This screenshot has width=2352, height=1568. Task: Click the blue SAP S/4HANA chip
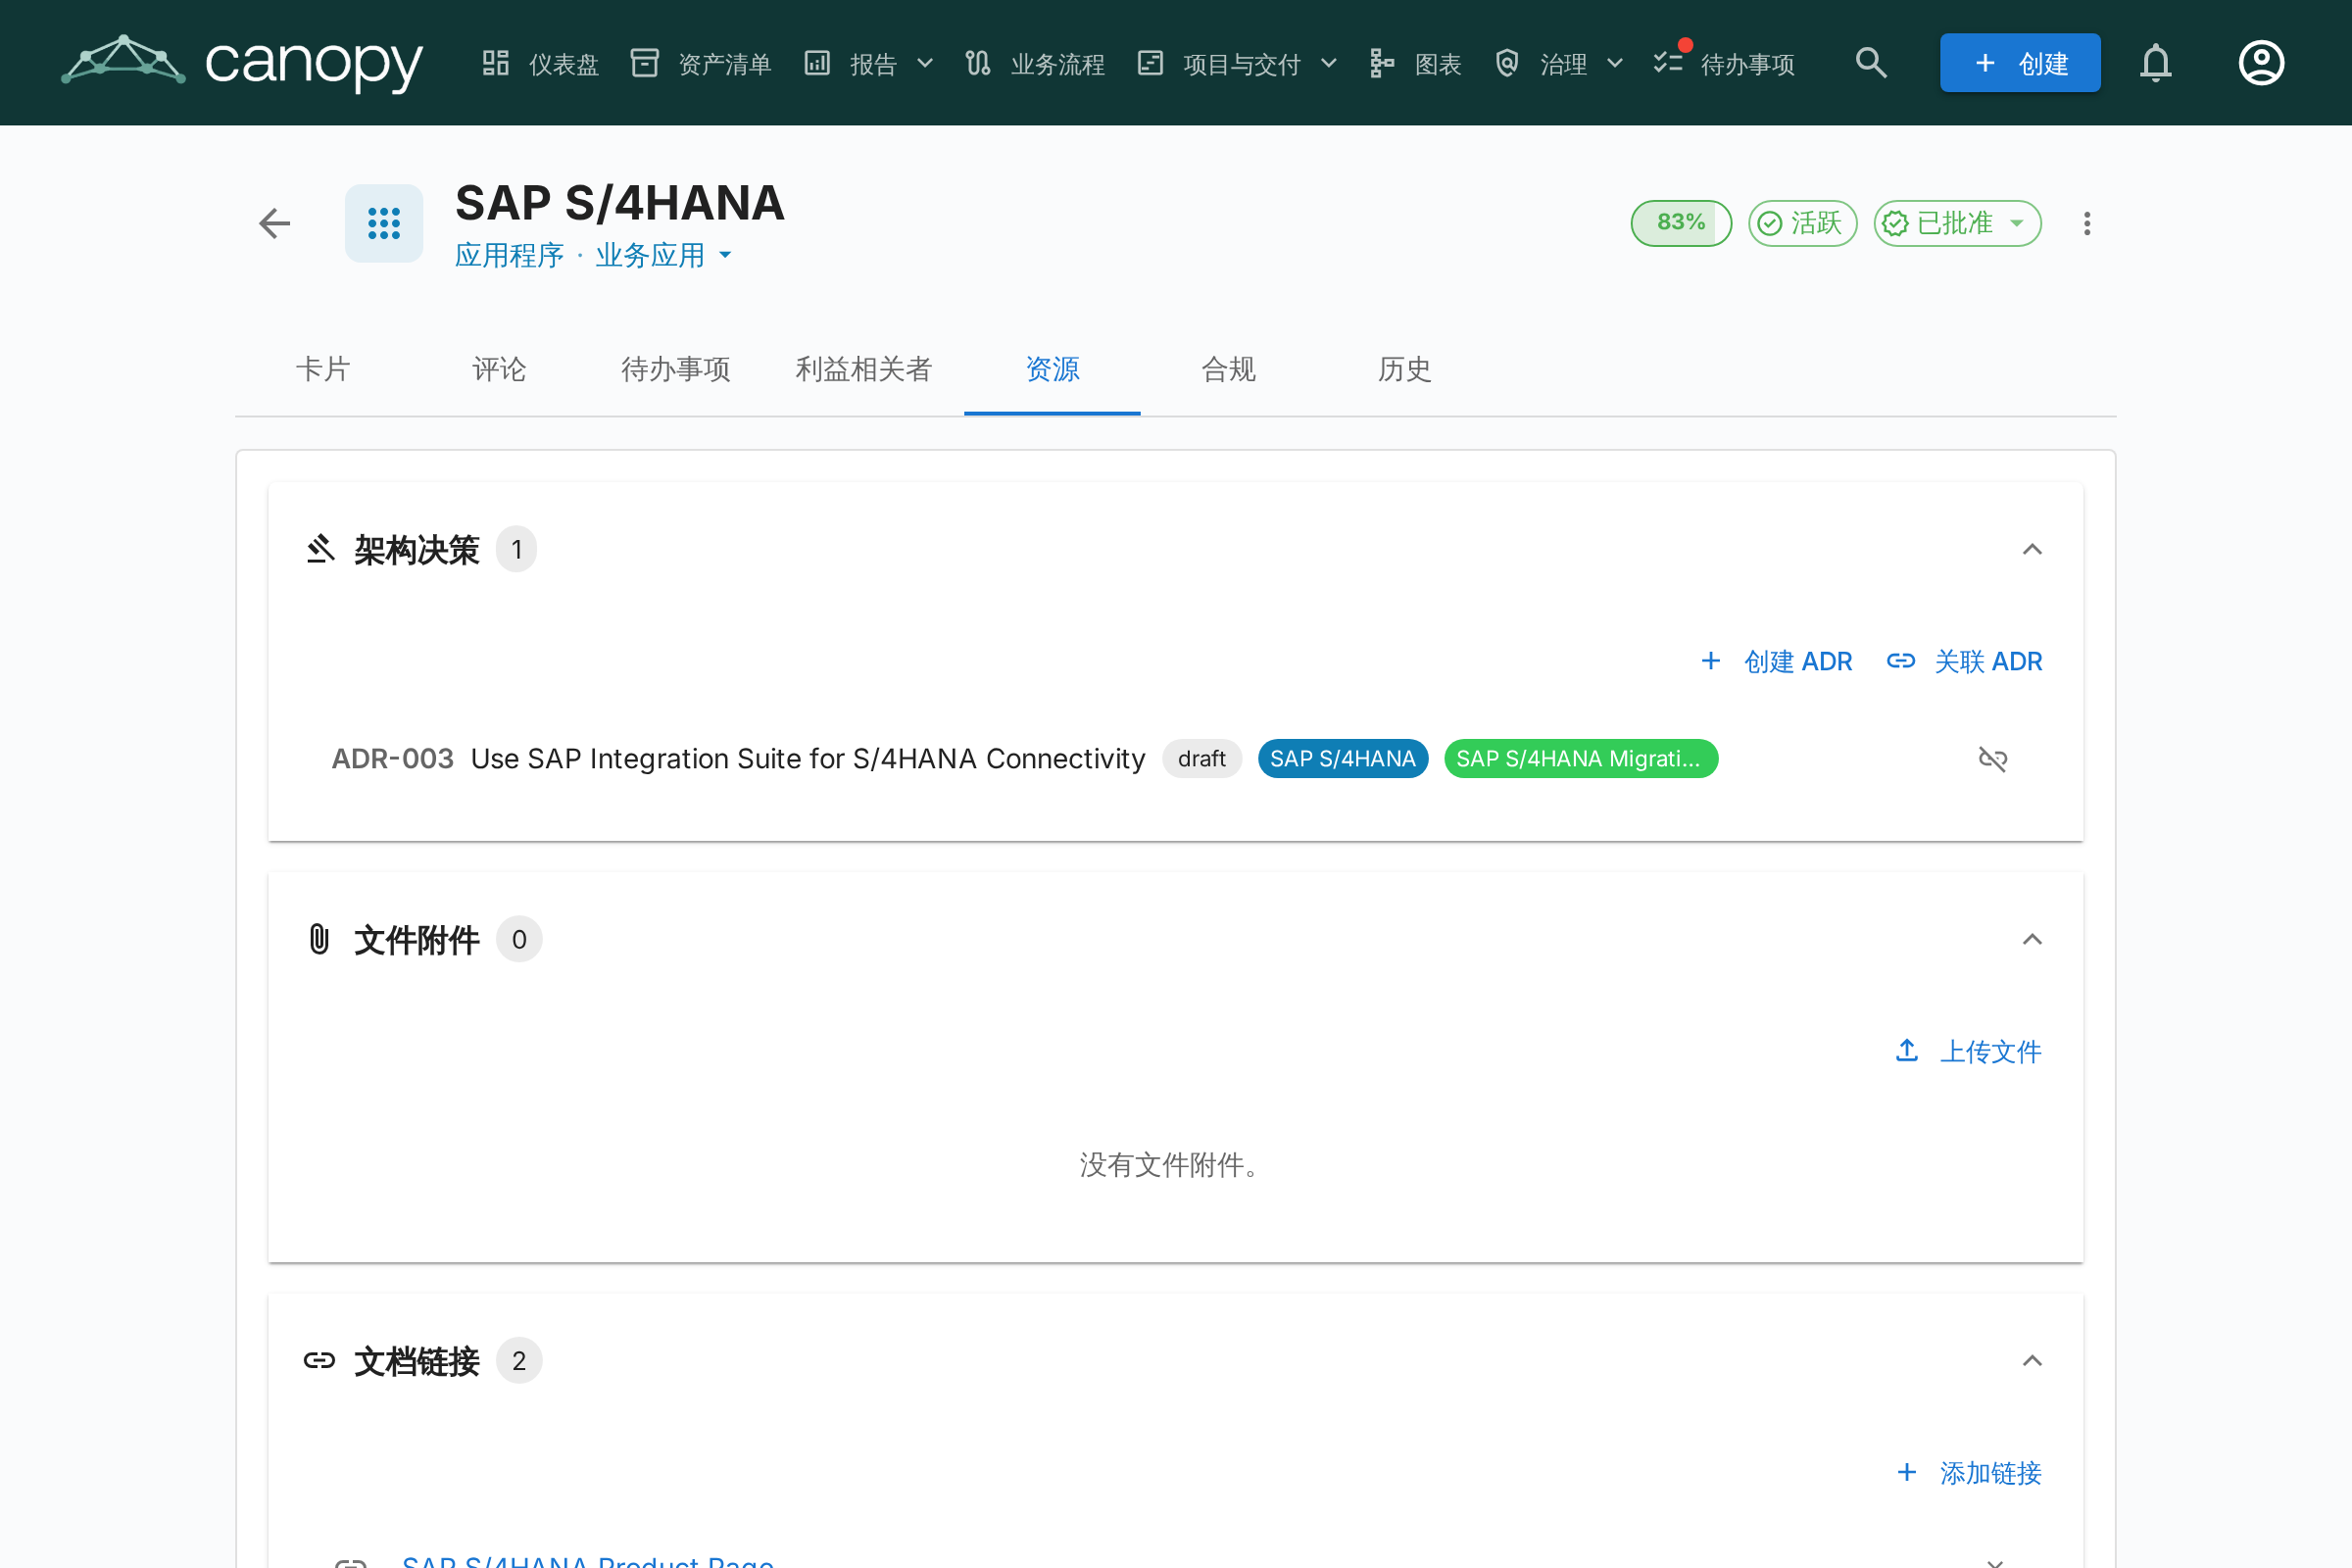pos(1342,759)
